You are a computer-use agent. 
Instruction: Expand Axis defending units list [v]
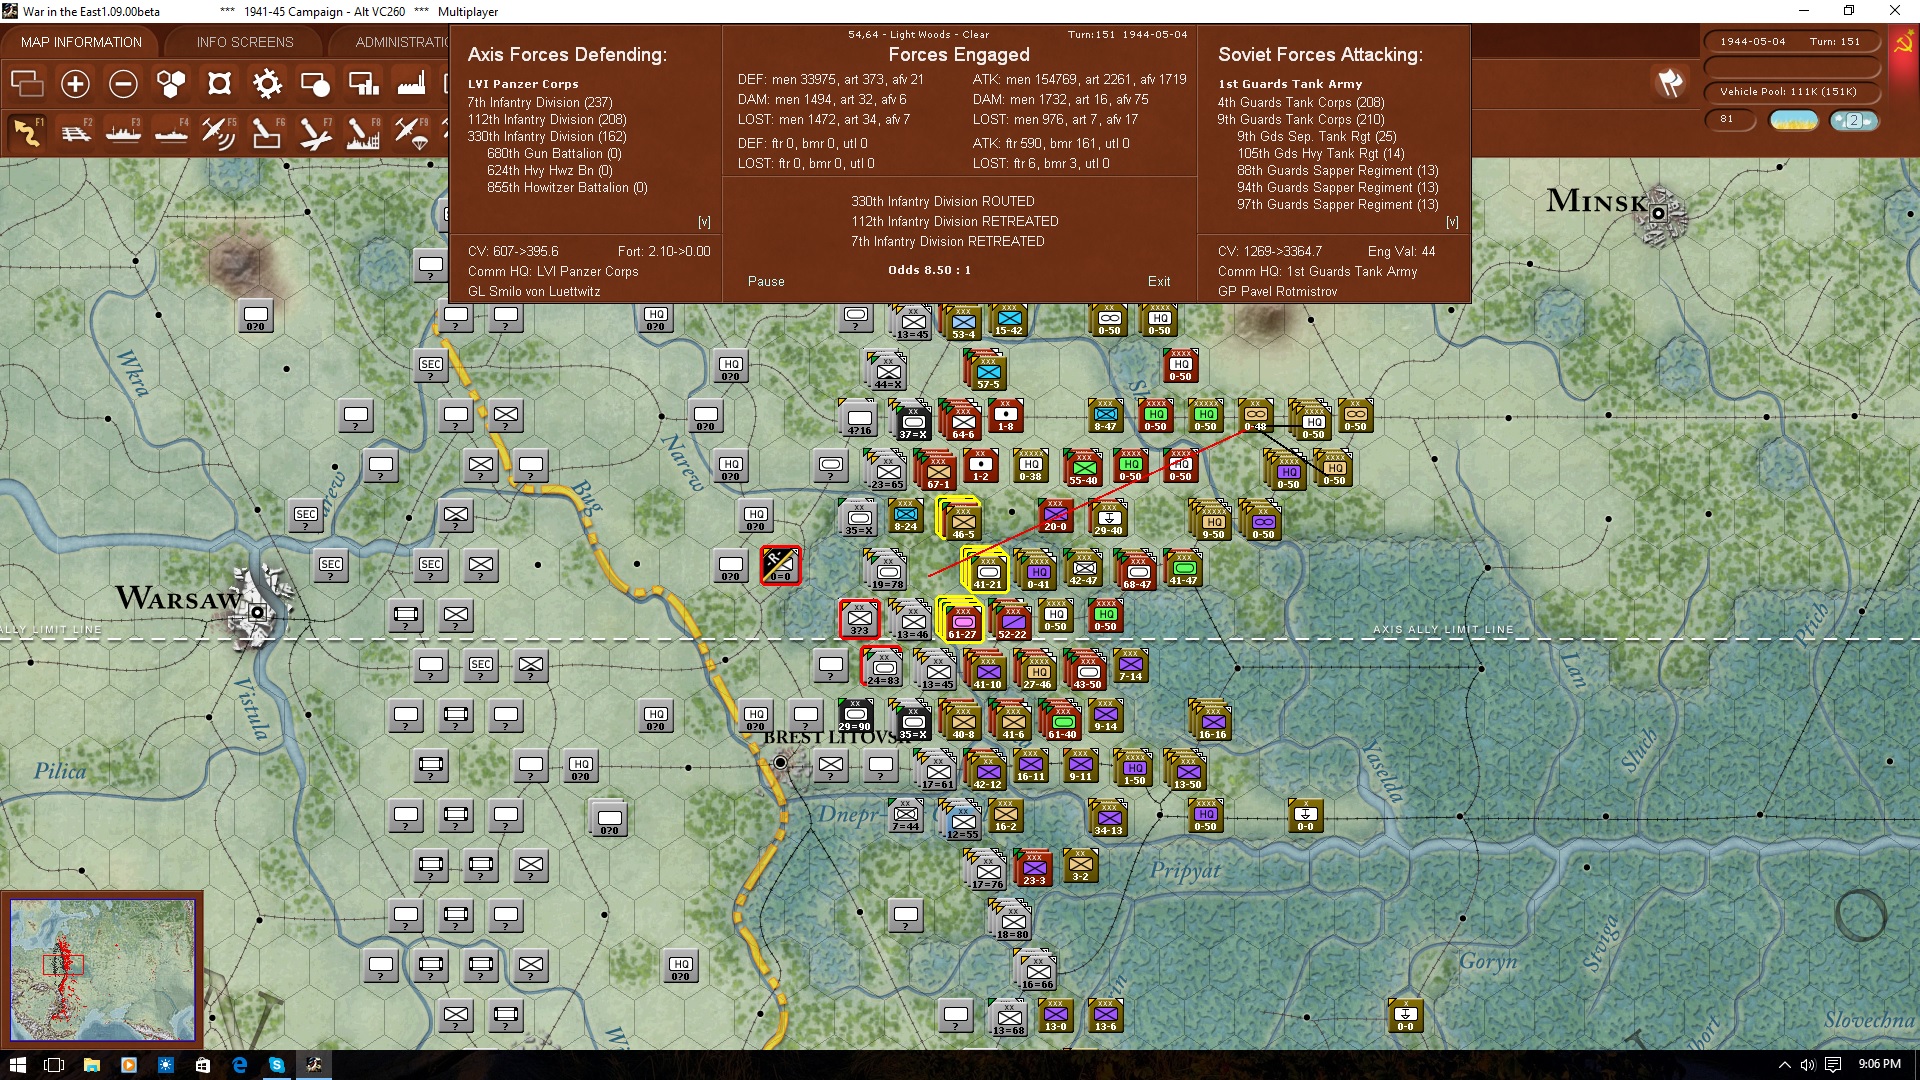[x=704, y=222]
